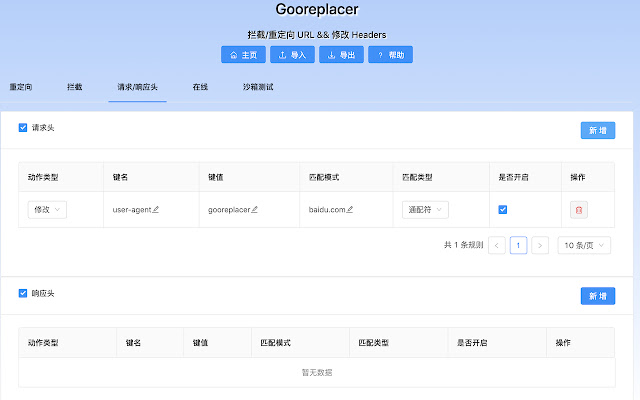Image resolution: width=640 pixels, height=400 pixels.
Task: Toggle the 请求头 section checkbox
Action: click(23, 128)
